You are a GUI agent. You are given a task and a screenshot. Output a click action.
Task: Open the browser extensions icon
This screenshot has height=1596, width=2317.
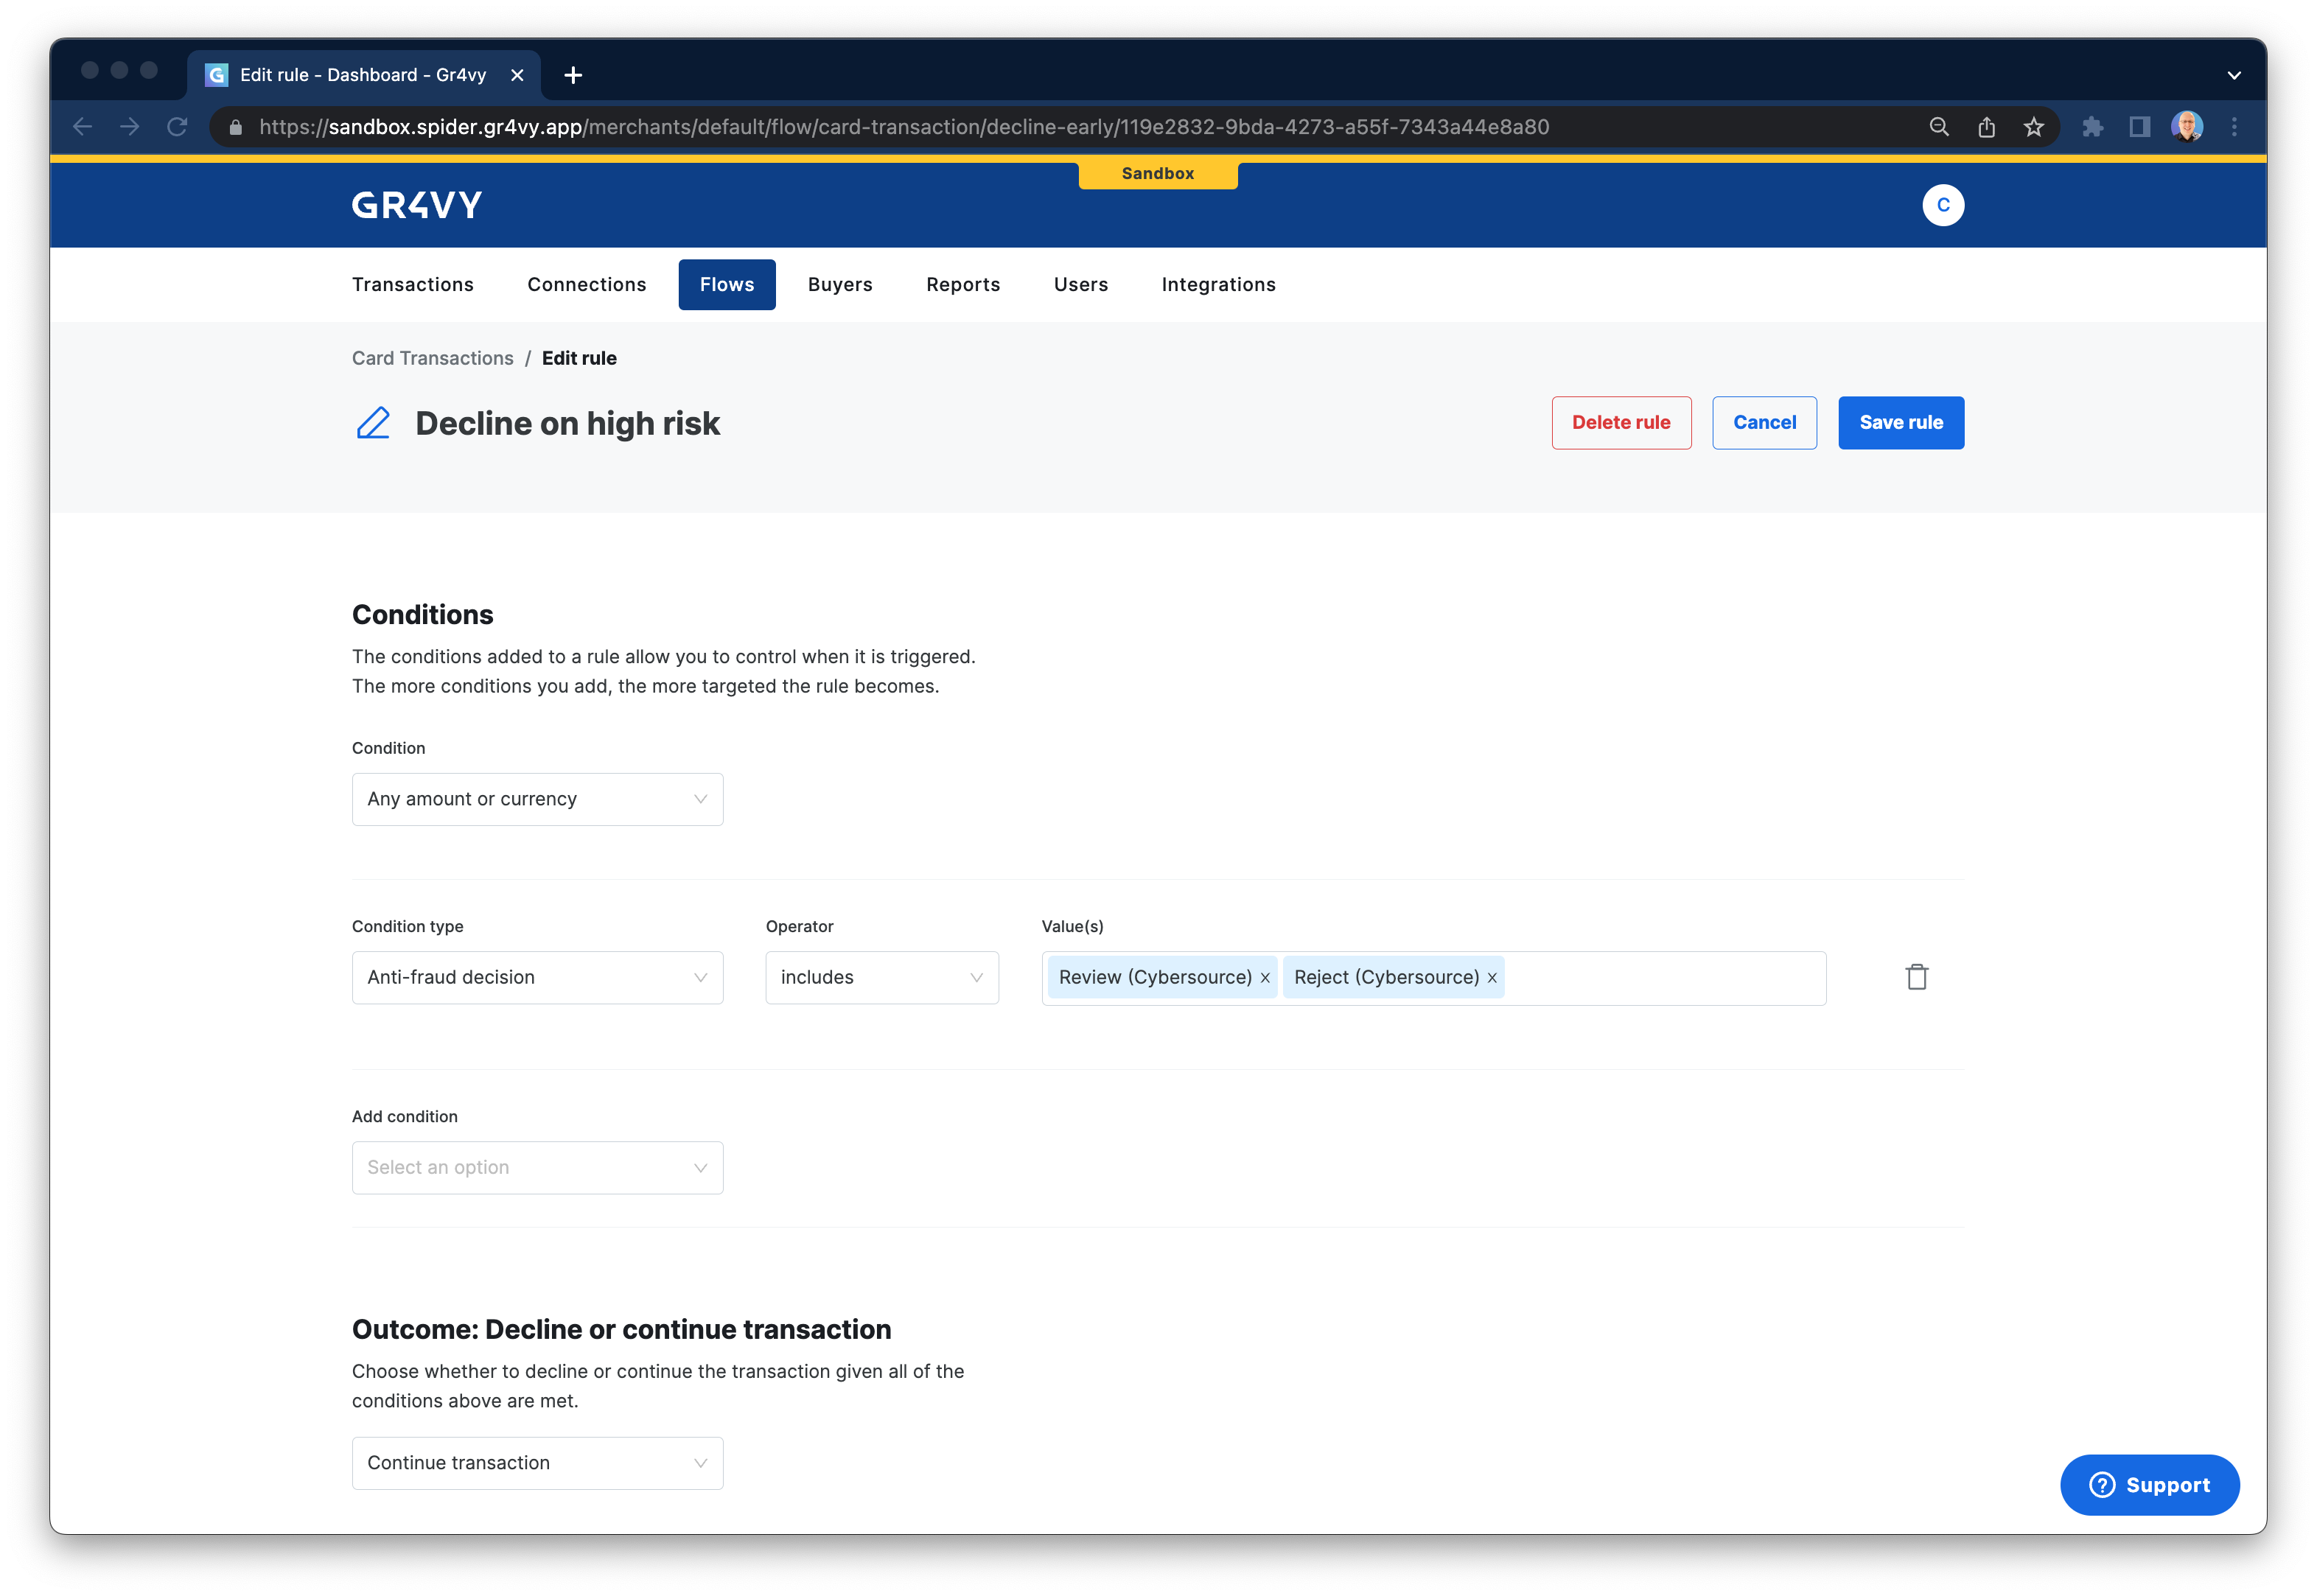(x=2092, y=126)
